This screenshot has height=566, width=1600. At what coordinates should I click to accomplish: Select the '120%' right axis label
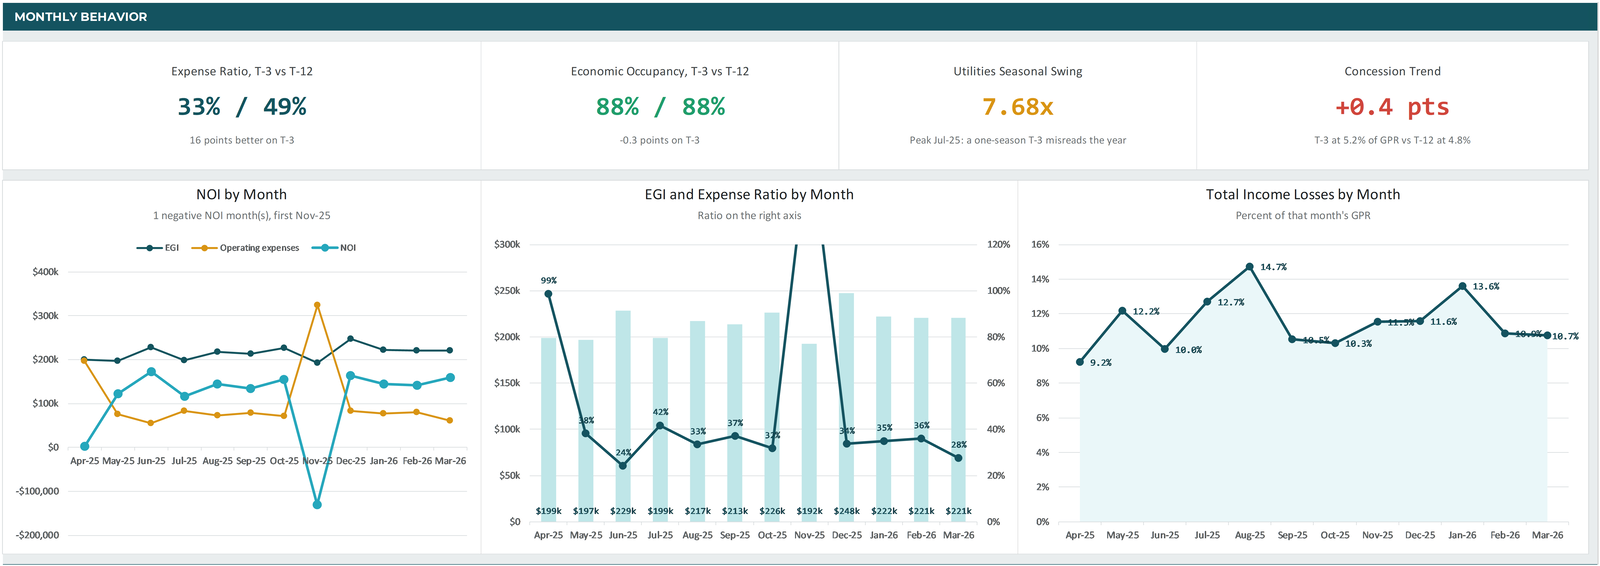click(999, 245)
